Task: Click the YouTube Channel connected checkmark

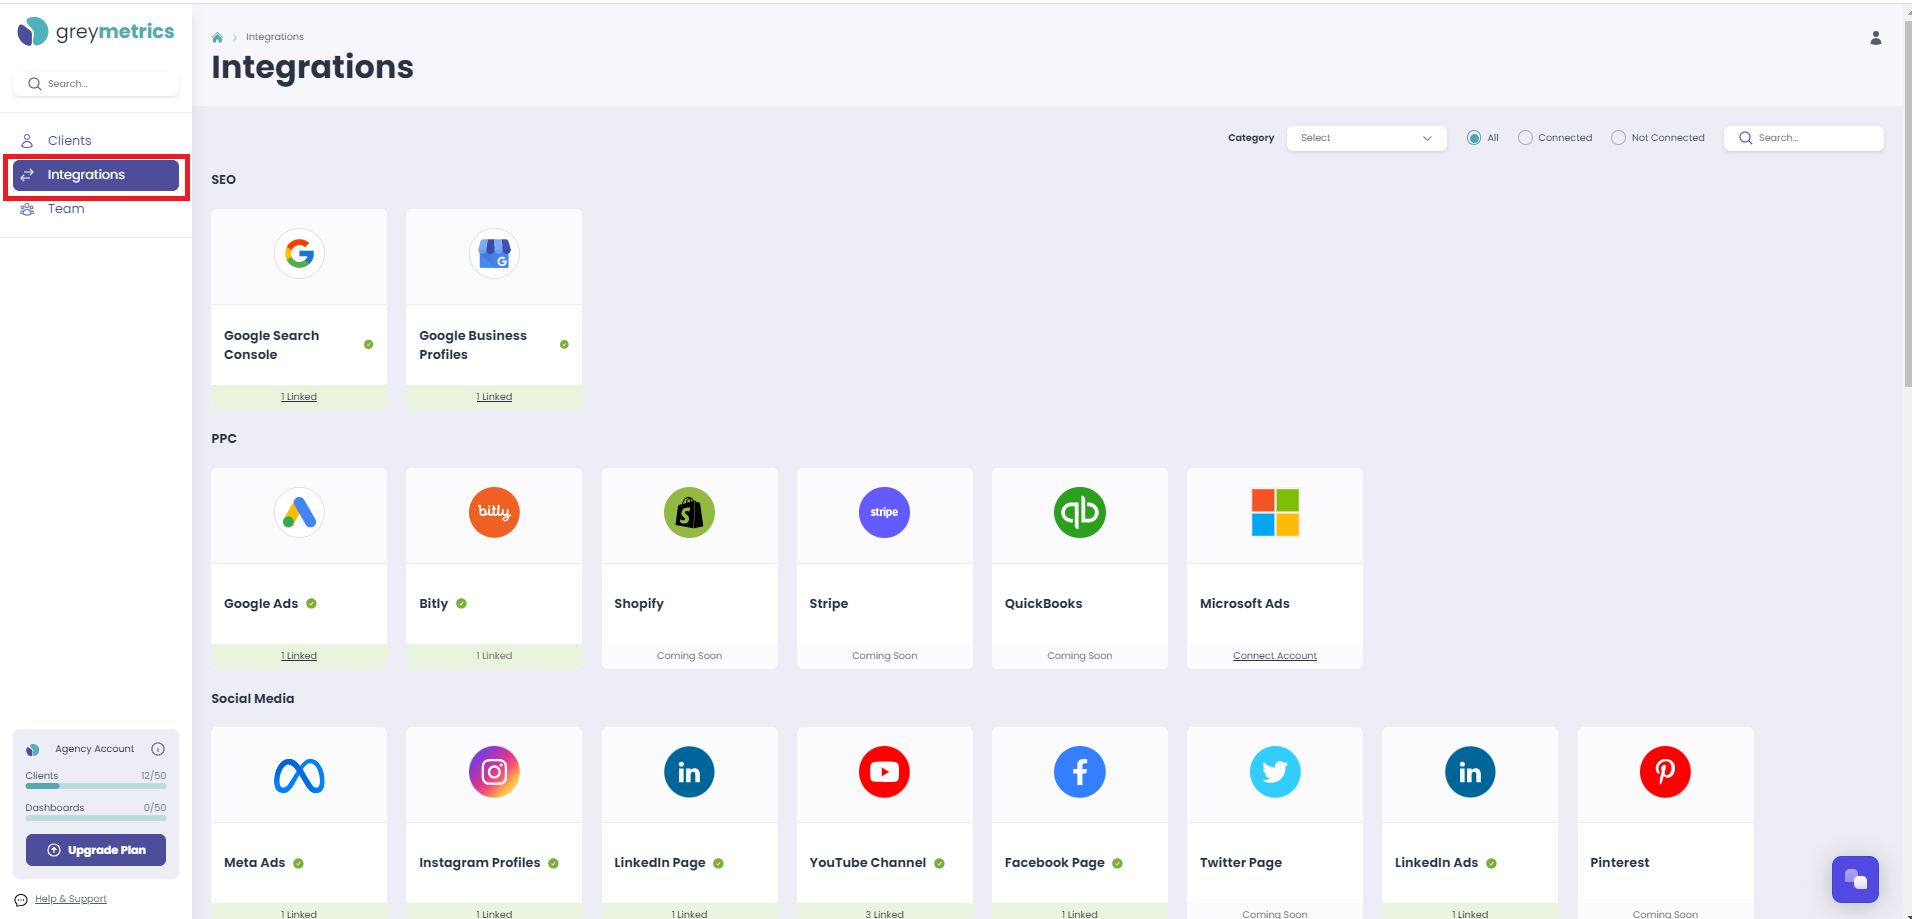Action: [x=939, y=864]
